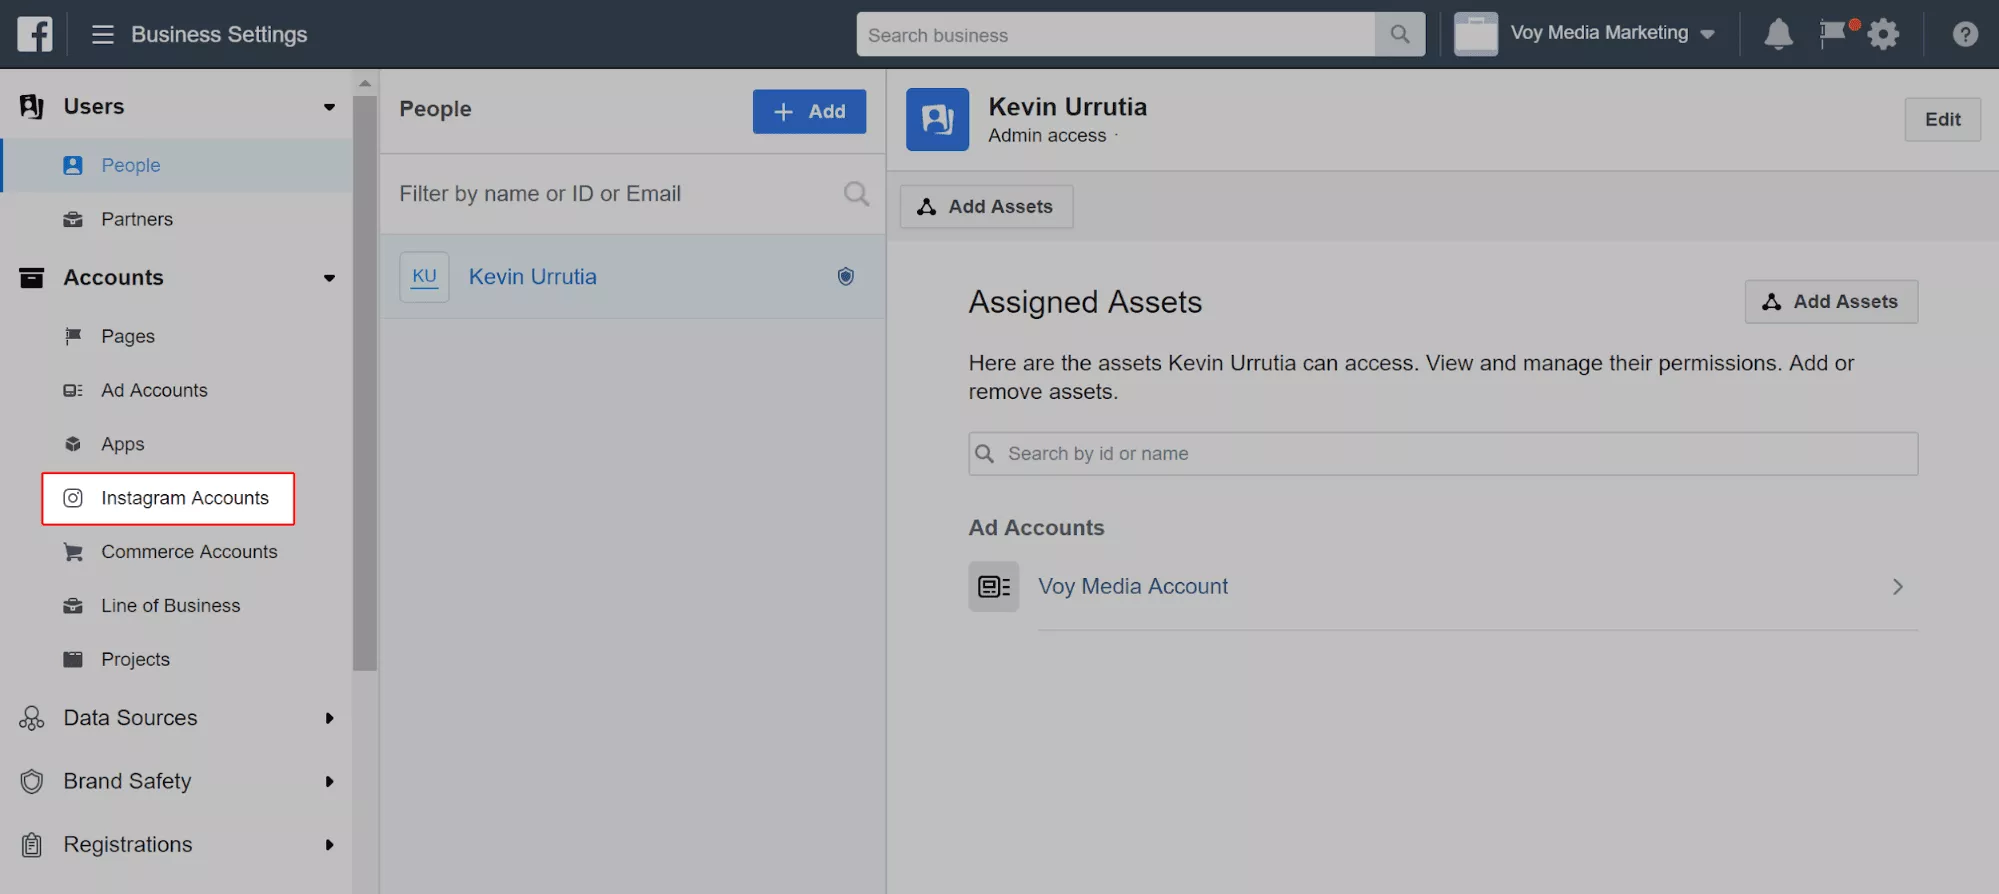Click the admin shield icon beside Kevin Urrutia

(x=845, y=277)
